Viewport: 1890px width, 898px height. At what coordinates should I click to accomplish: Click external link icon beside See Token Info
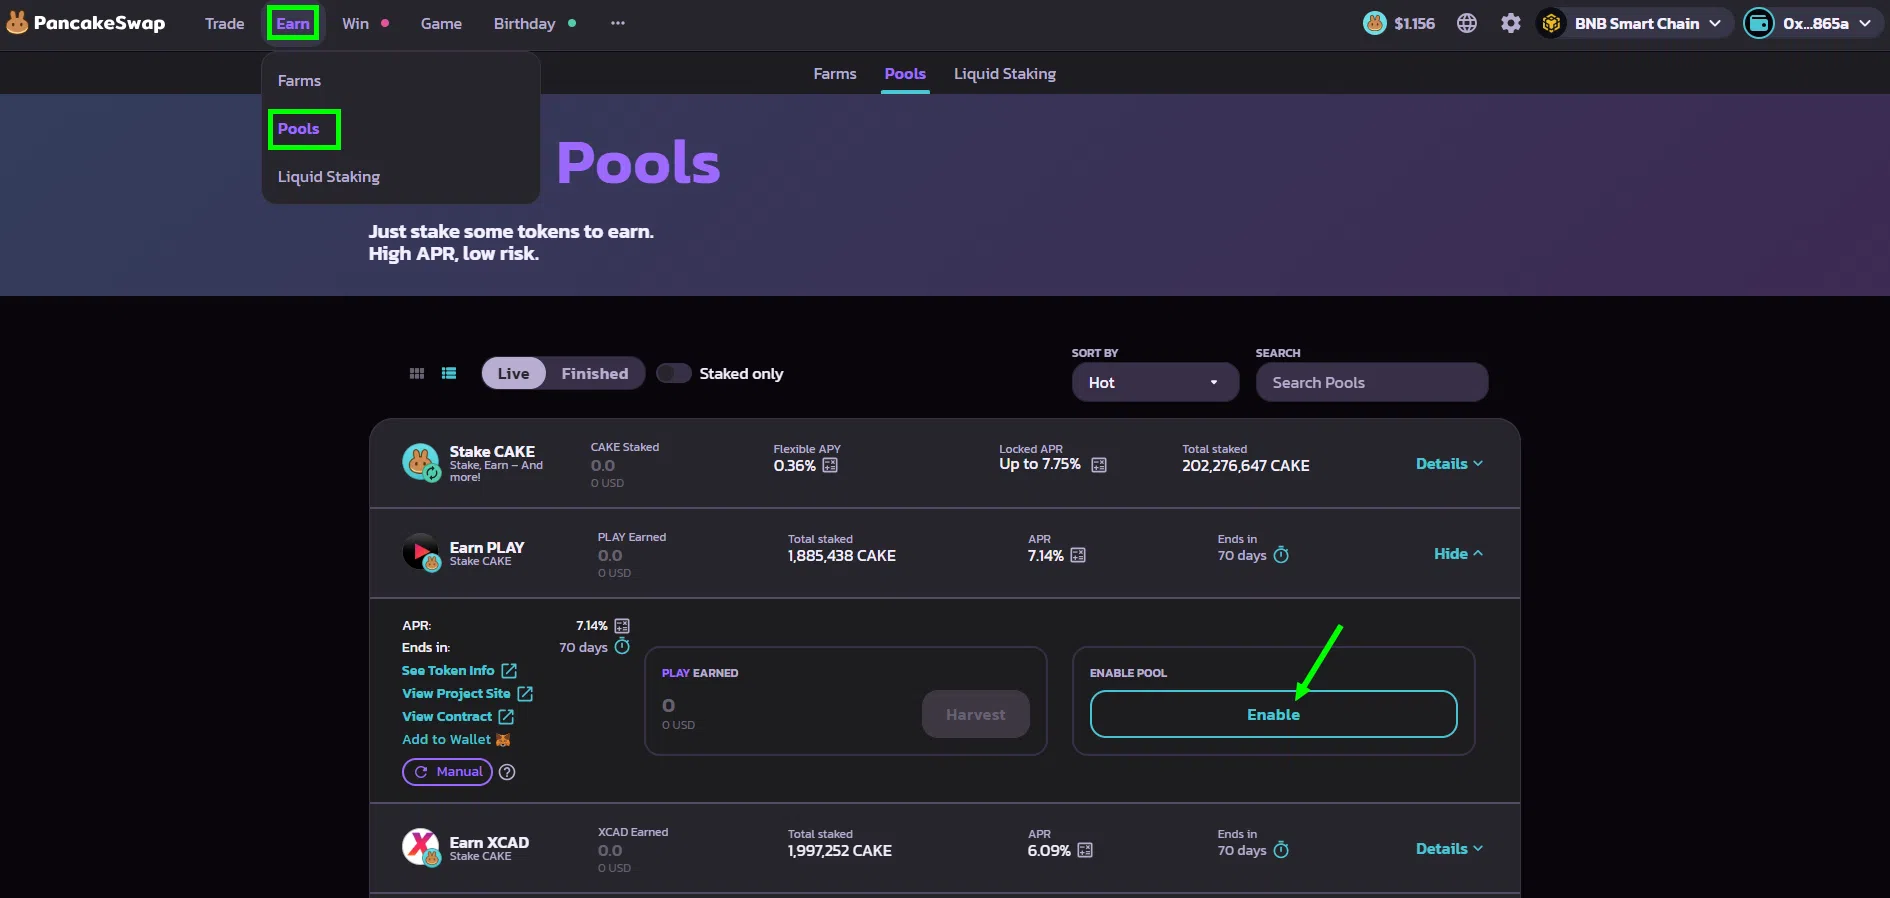[x=509, y=671]
